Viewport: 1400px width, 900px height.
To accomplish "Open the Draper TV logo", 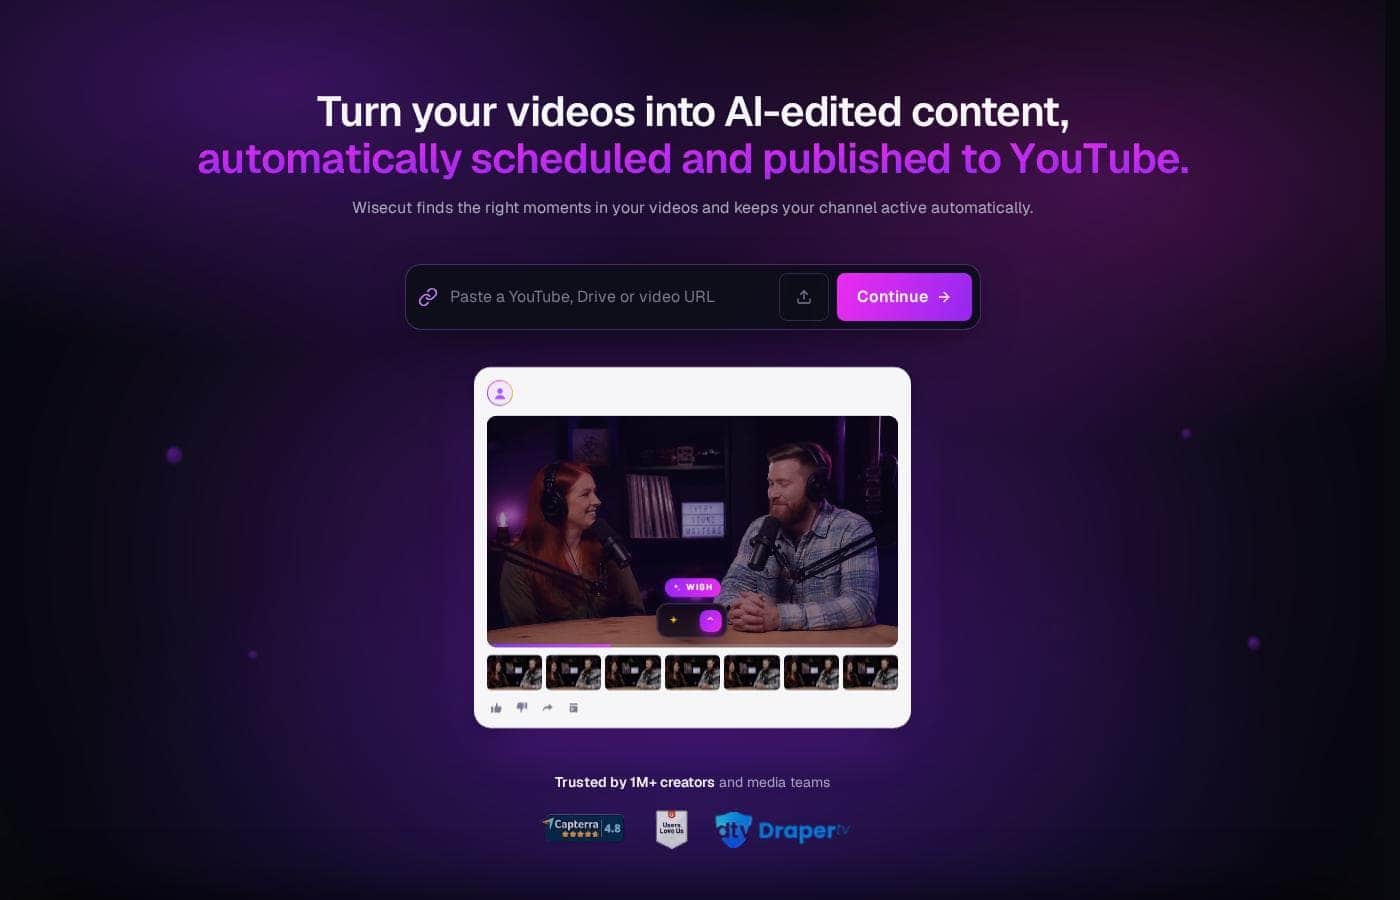I will (782, 830).
